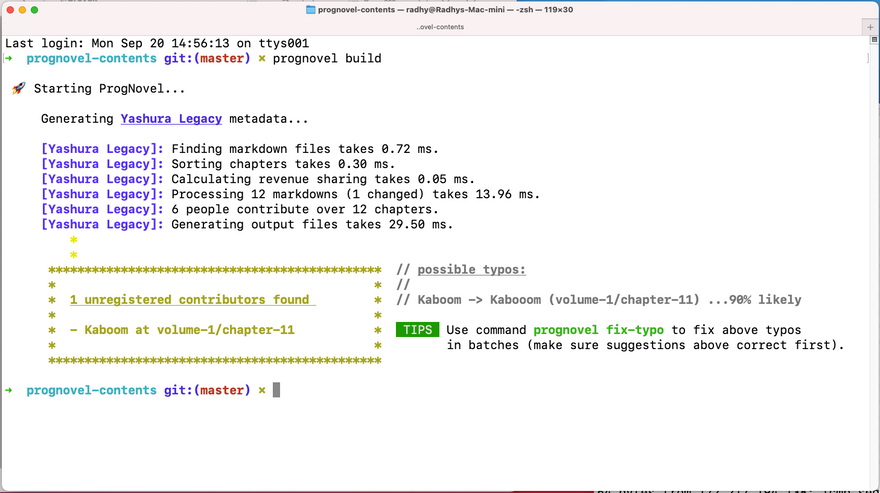Click the green full-screen window button
880x493 pixels.
coord(35,9)
